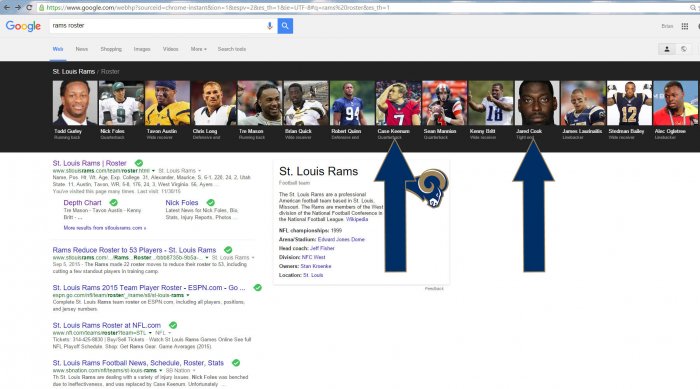
Task: Switch to the News search tab
Action: point(82,49)
